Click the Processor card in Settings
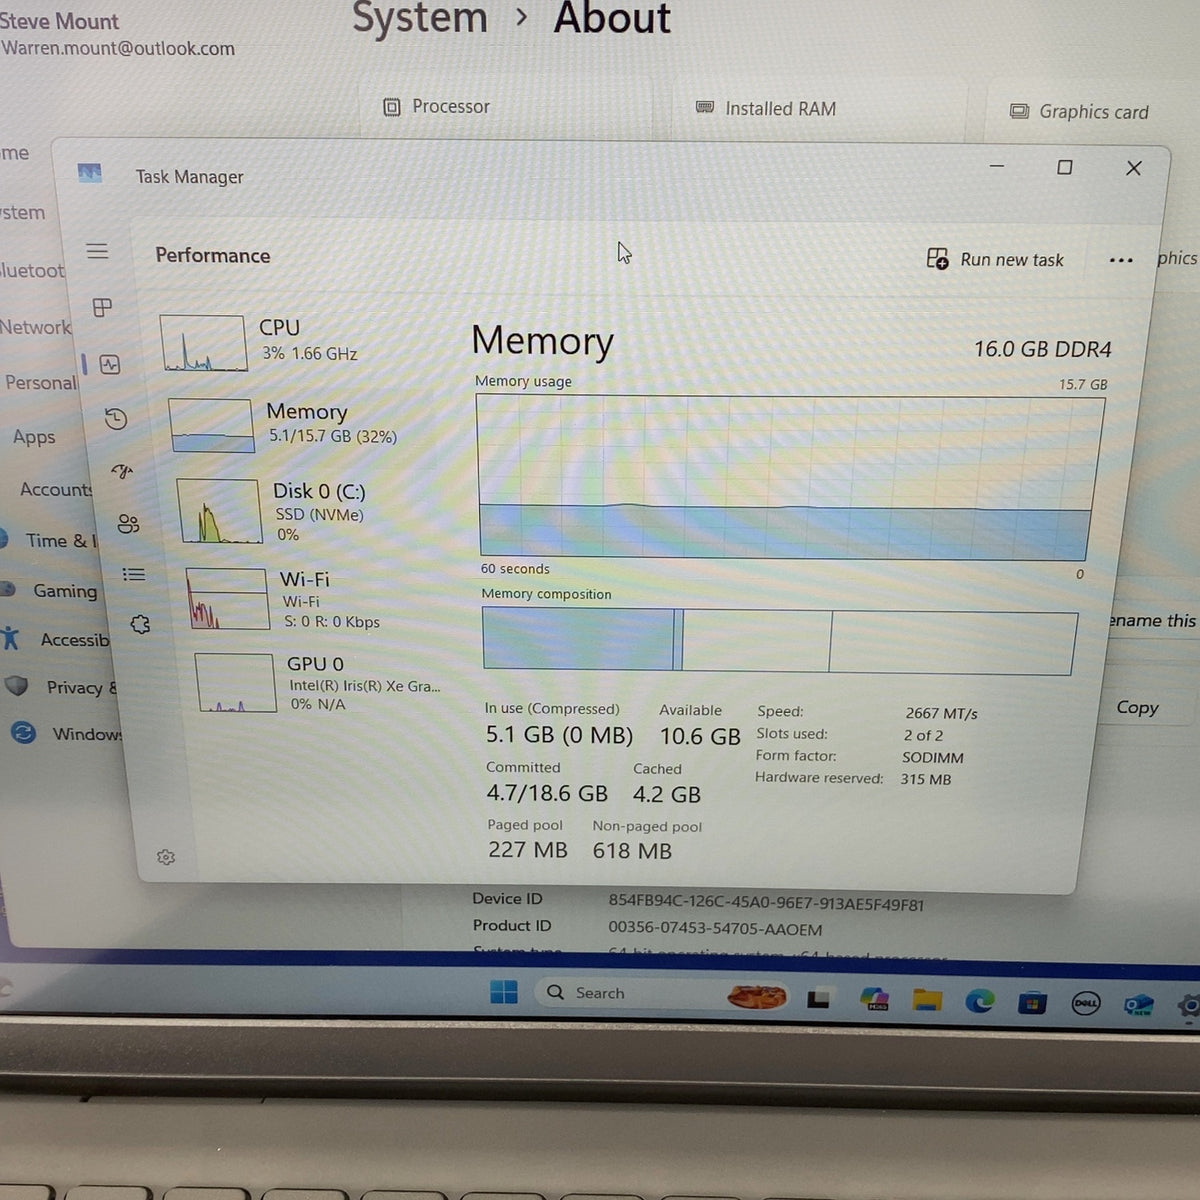This screenshot has height=1200, width=1200. click(505, 107)
